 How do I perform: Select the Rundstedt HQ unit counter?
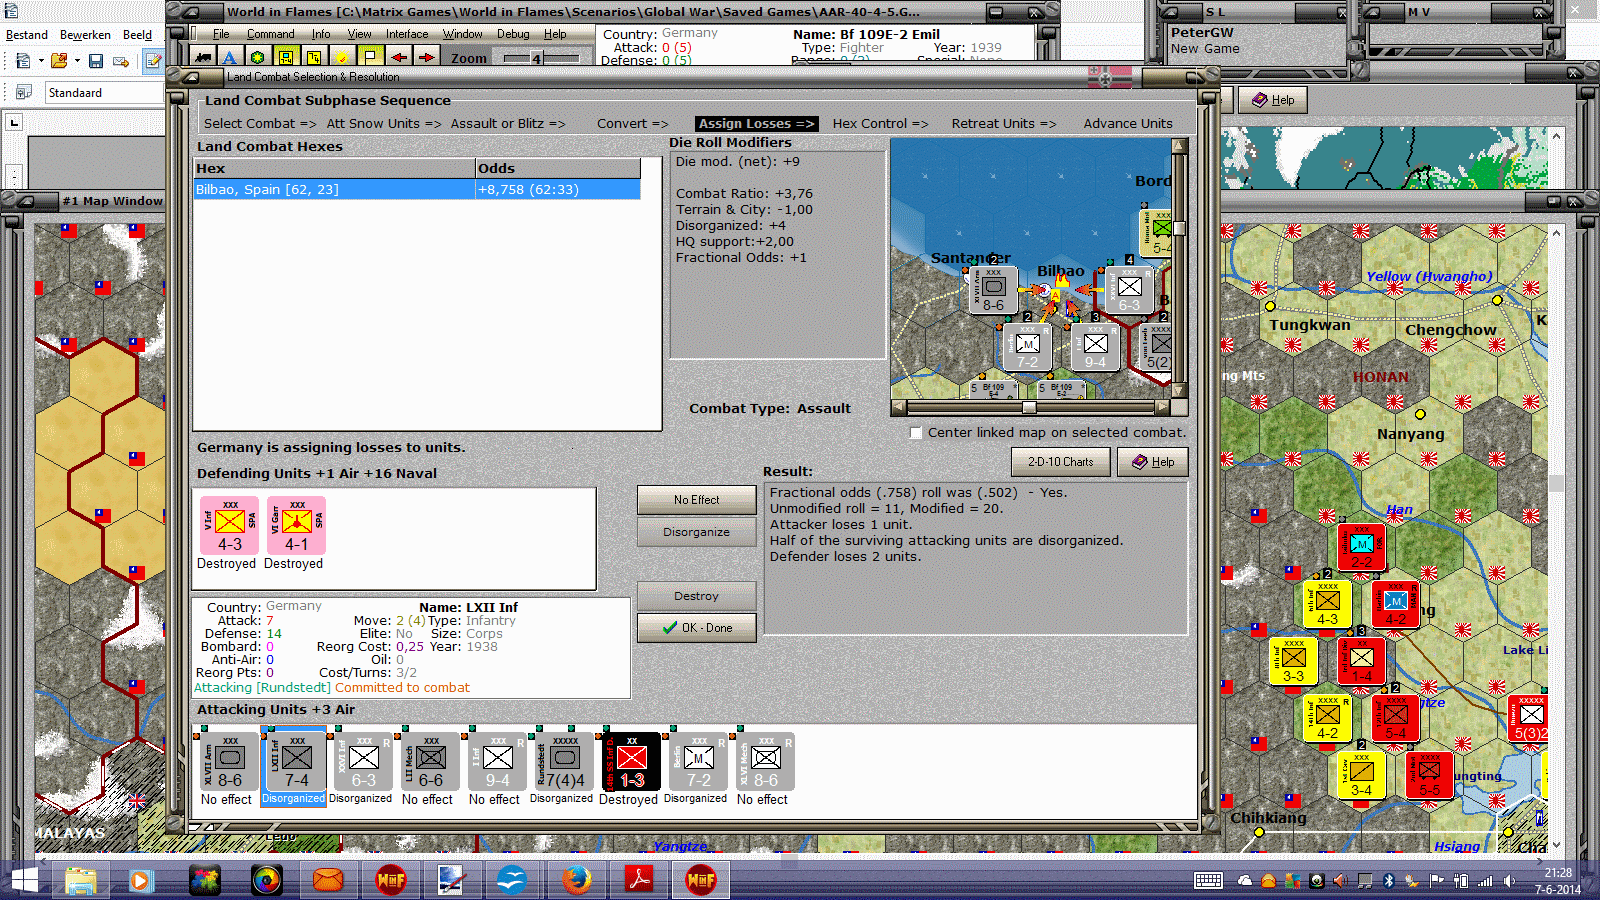pyautogui.click(x=564, y=762)
